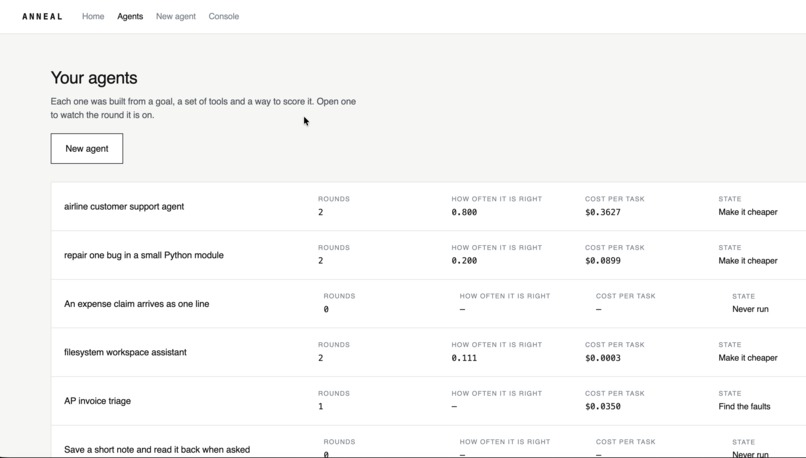This screenshot has height=458, width=806.
Task: Open repair one bug in a small Python module
Action: 144,255
